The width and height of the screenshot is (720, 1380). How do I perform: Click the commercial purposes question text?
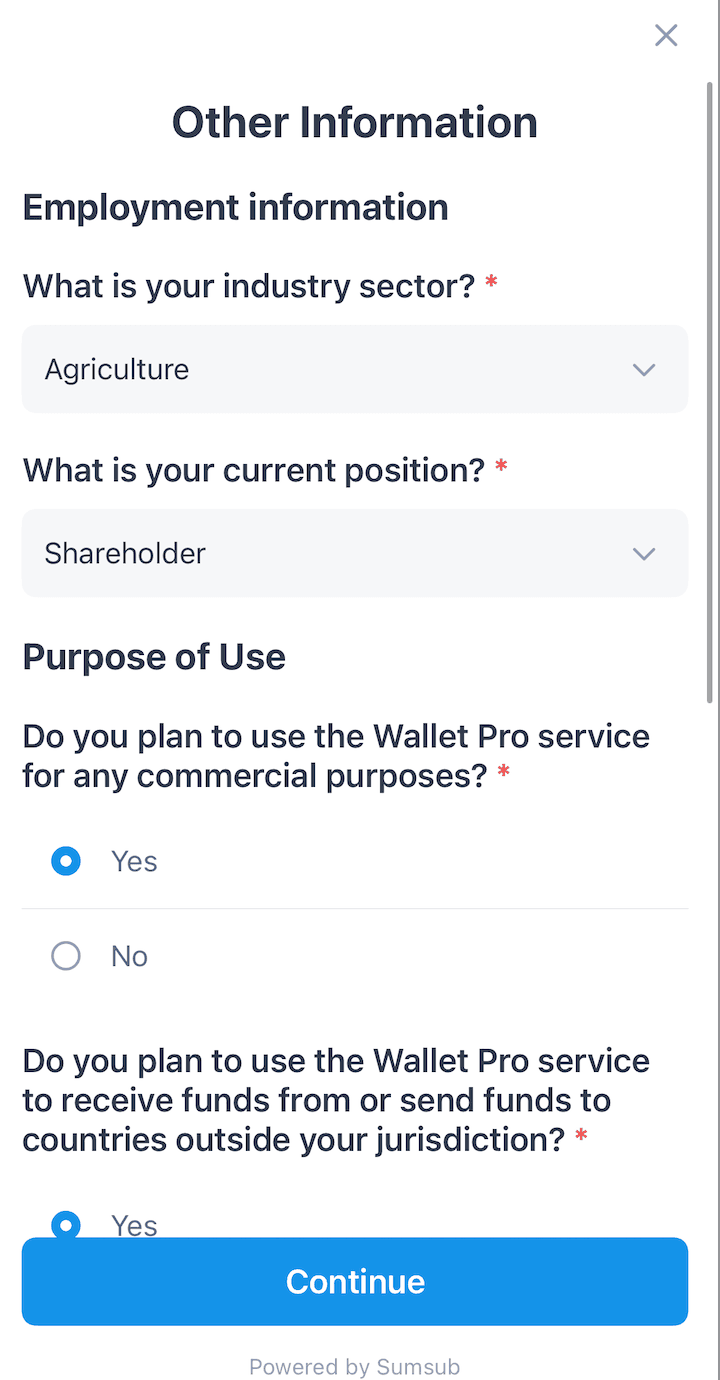pyautogui.click(x=335, y=756)
